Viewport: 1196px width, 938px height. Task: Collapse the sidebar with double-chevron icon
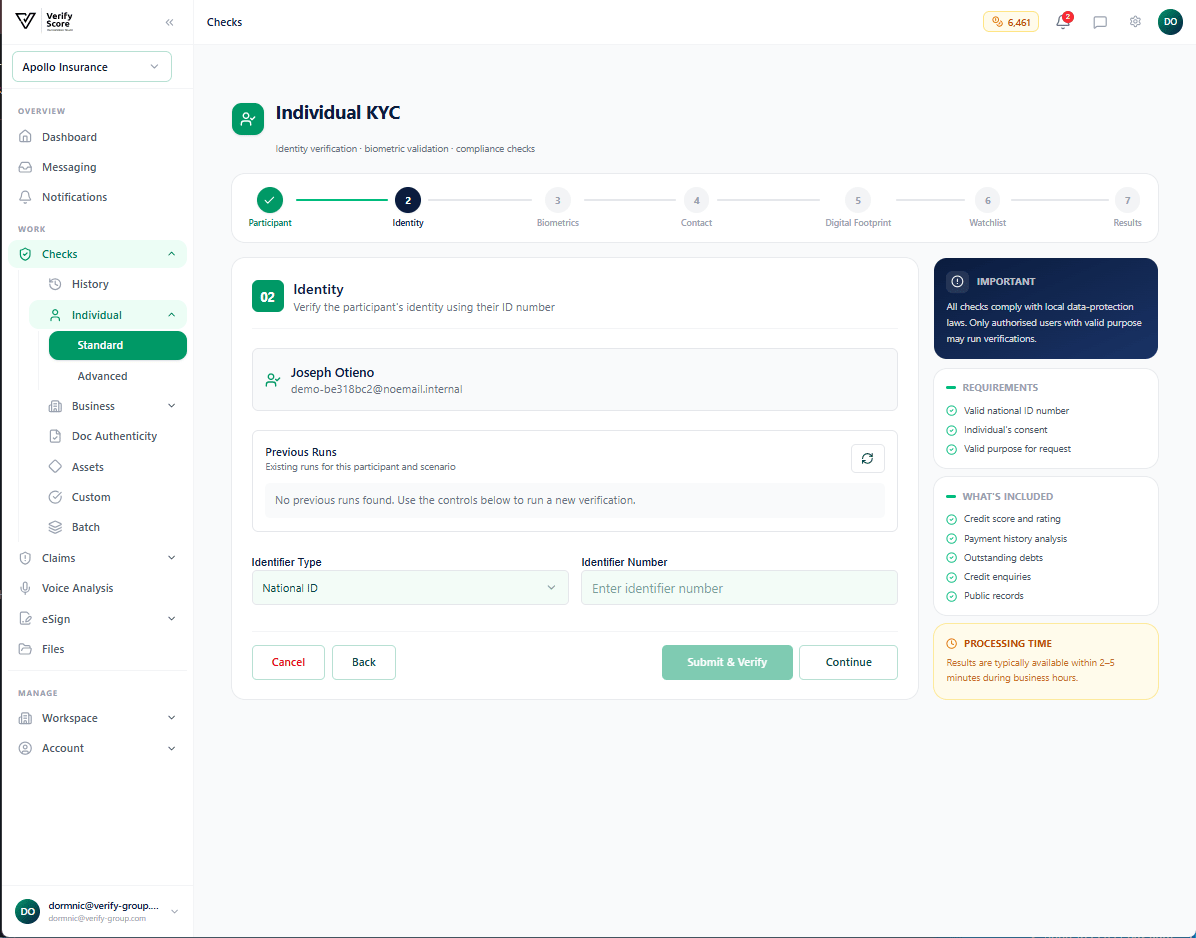(169, 22)
